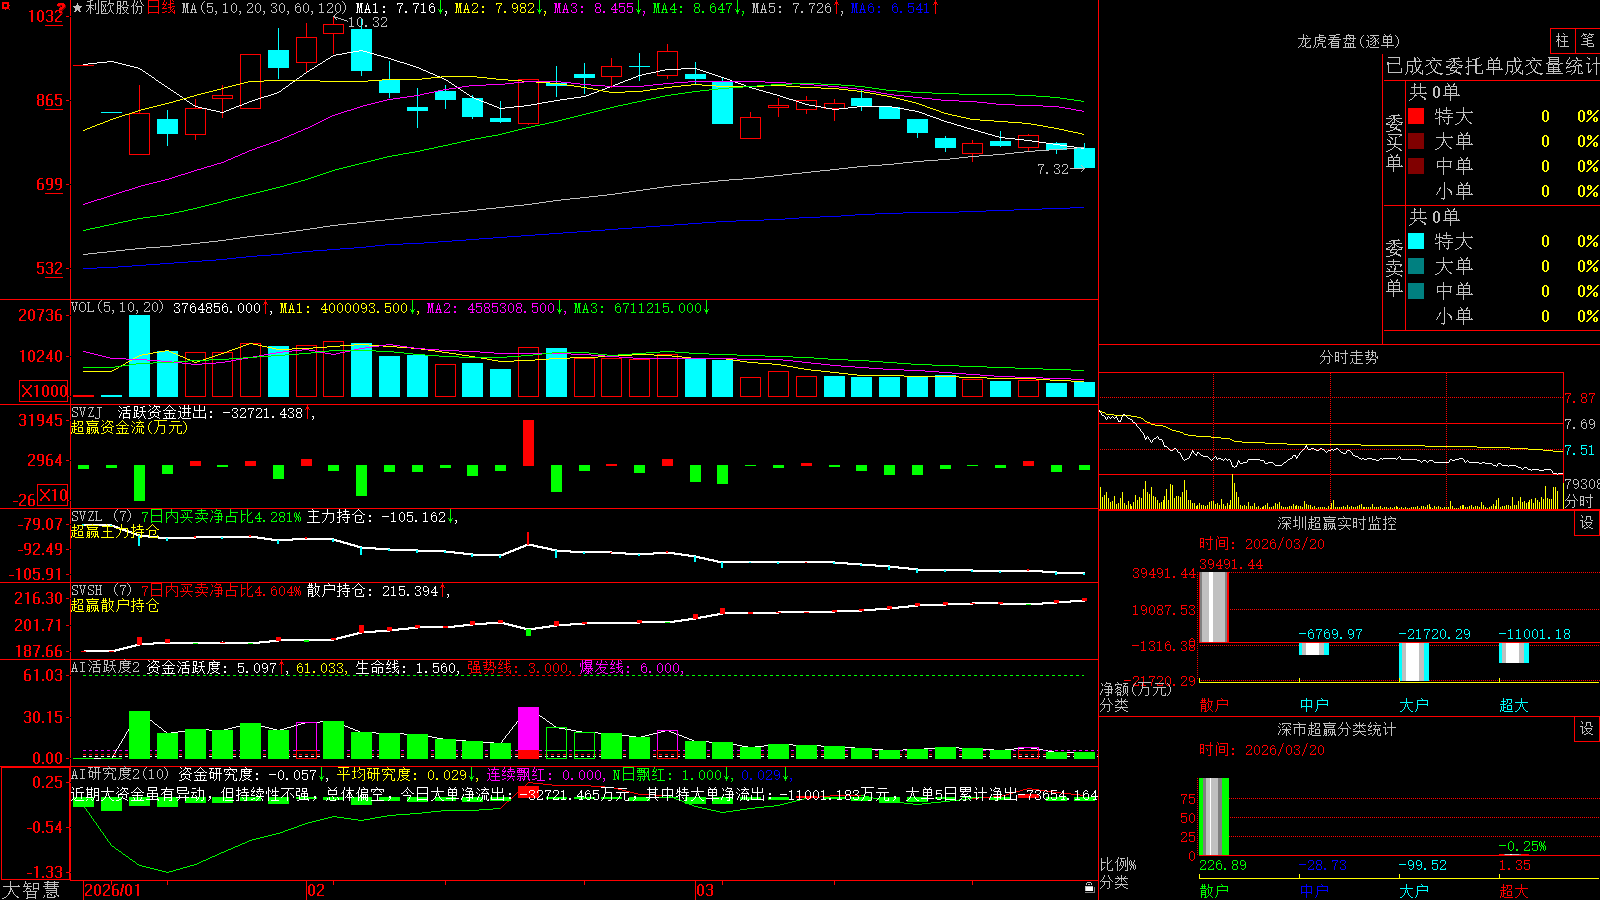Click the 爆发线: 6.000 value
The width and height of the screenshot is (1600, 900).
[631, 667]
